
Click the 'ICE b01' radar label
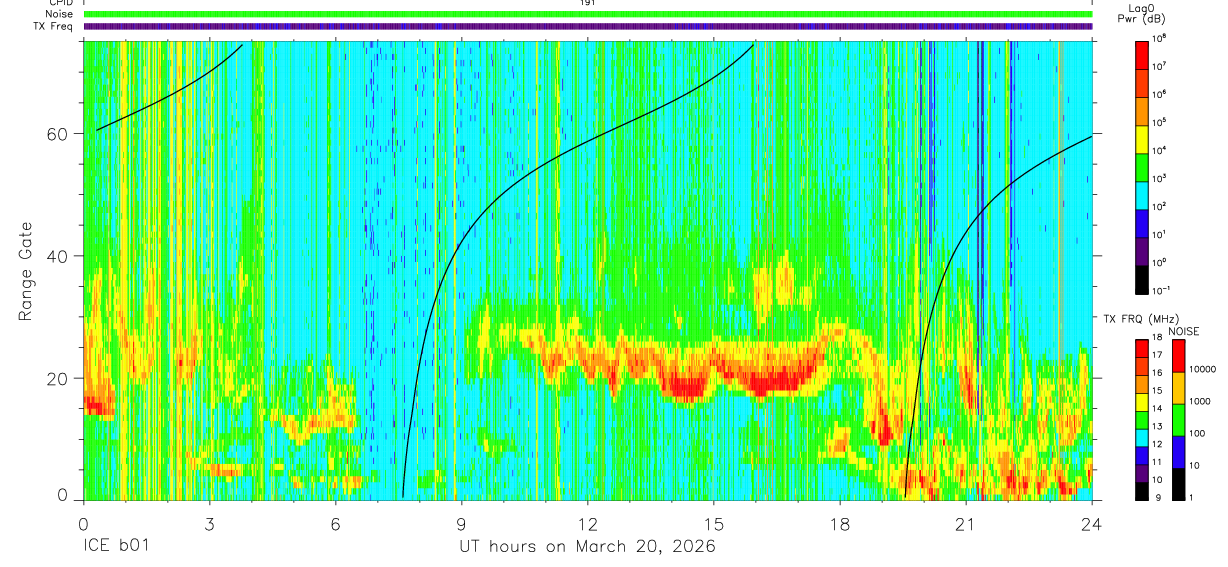pos(115,547)
